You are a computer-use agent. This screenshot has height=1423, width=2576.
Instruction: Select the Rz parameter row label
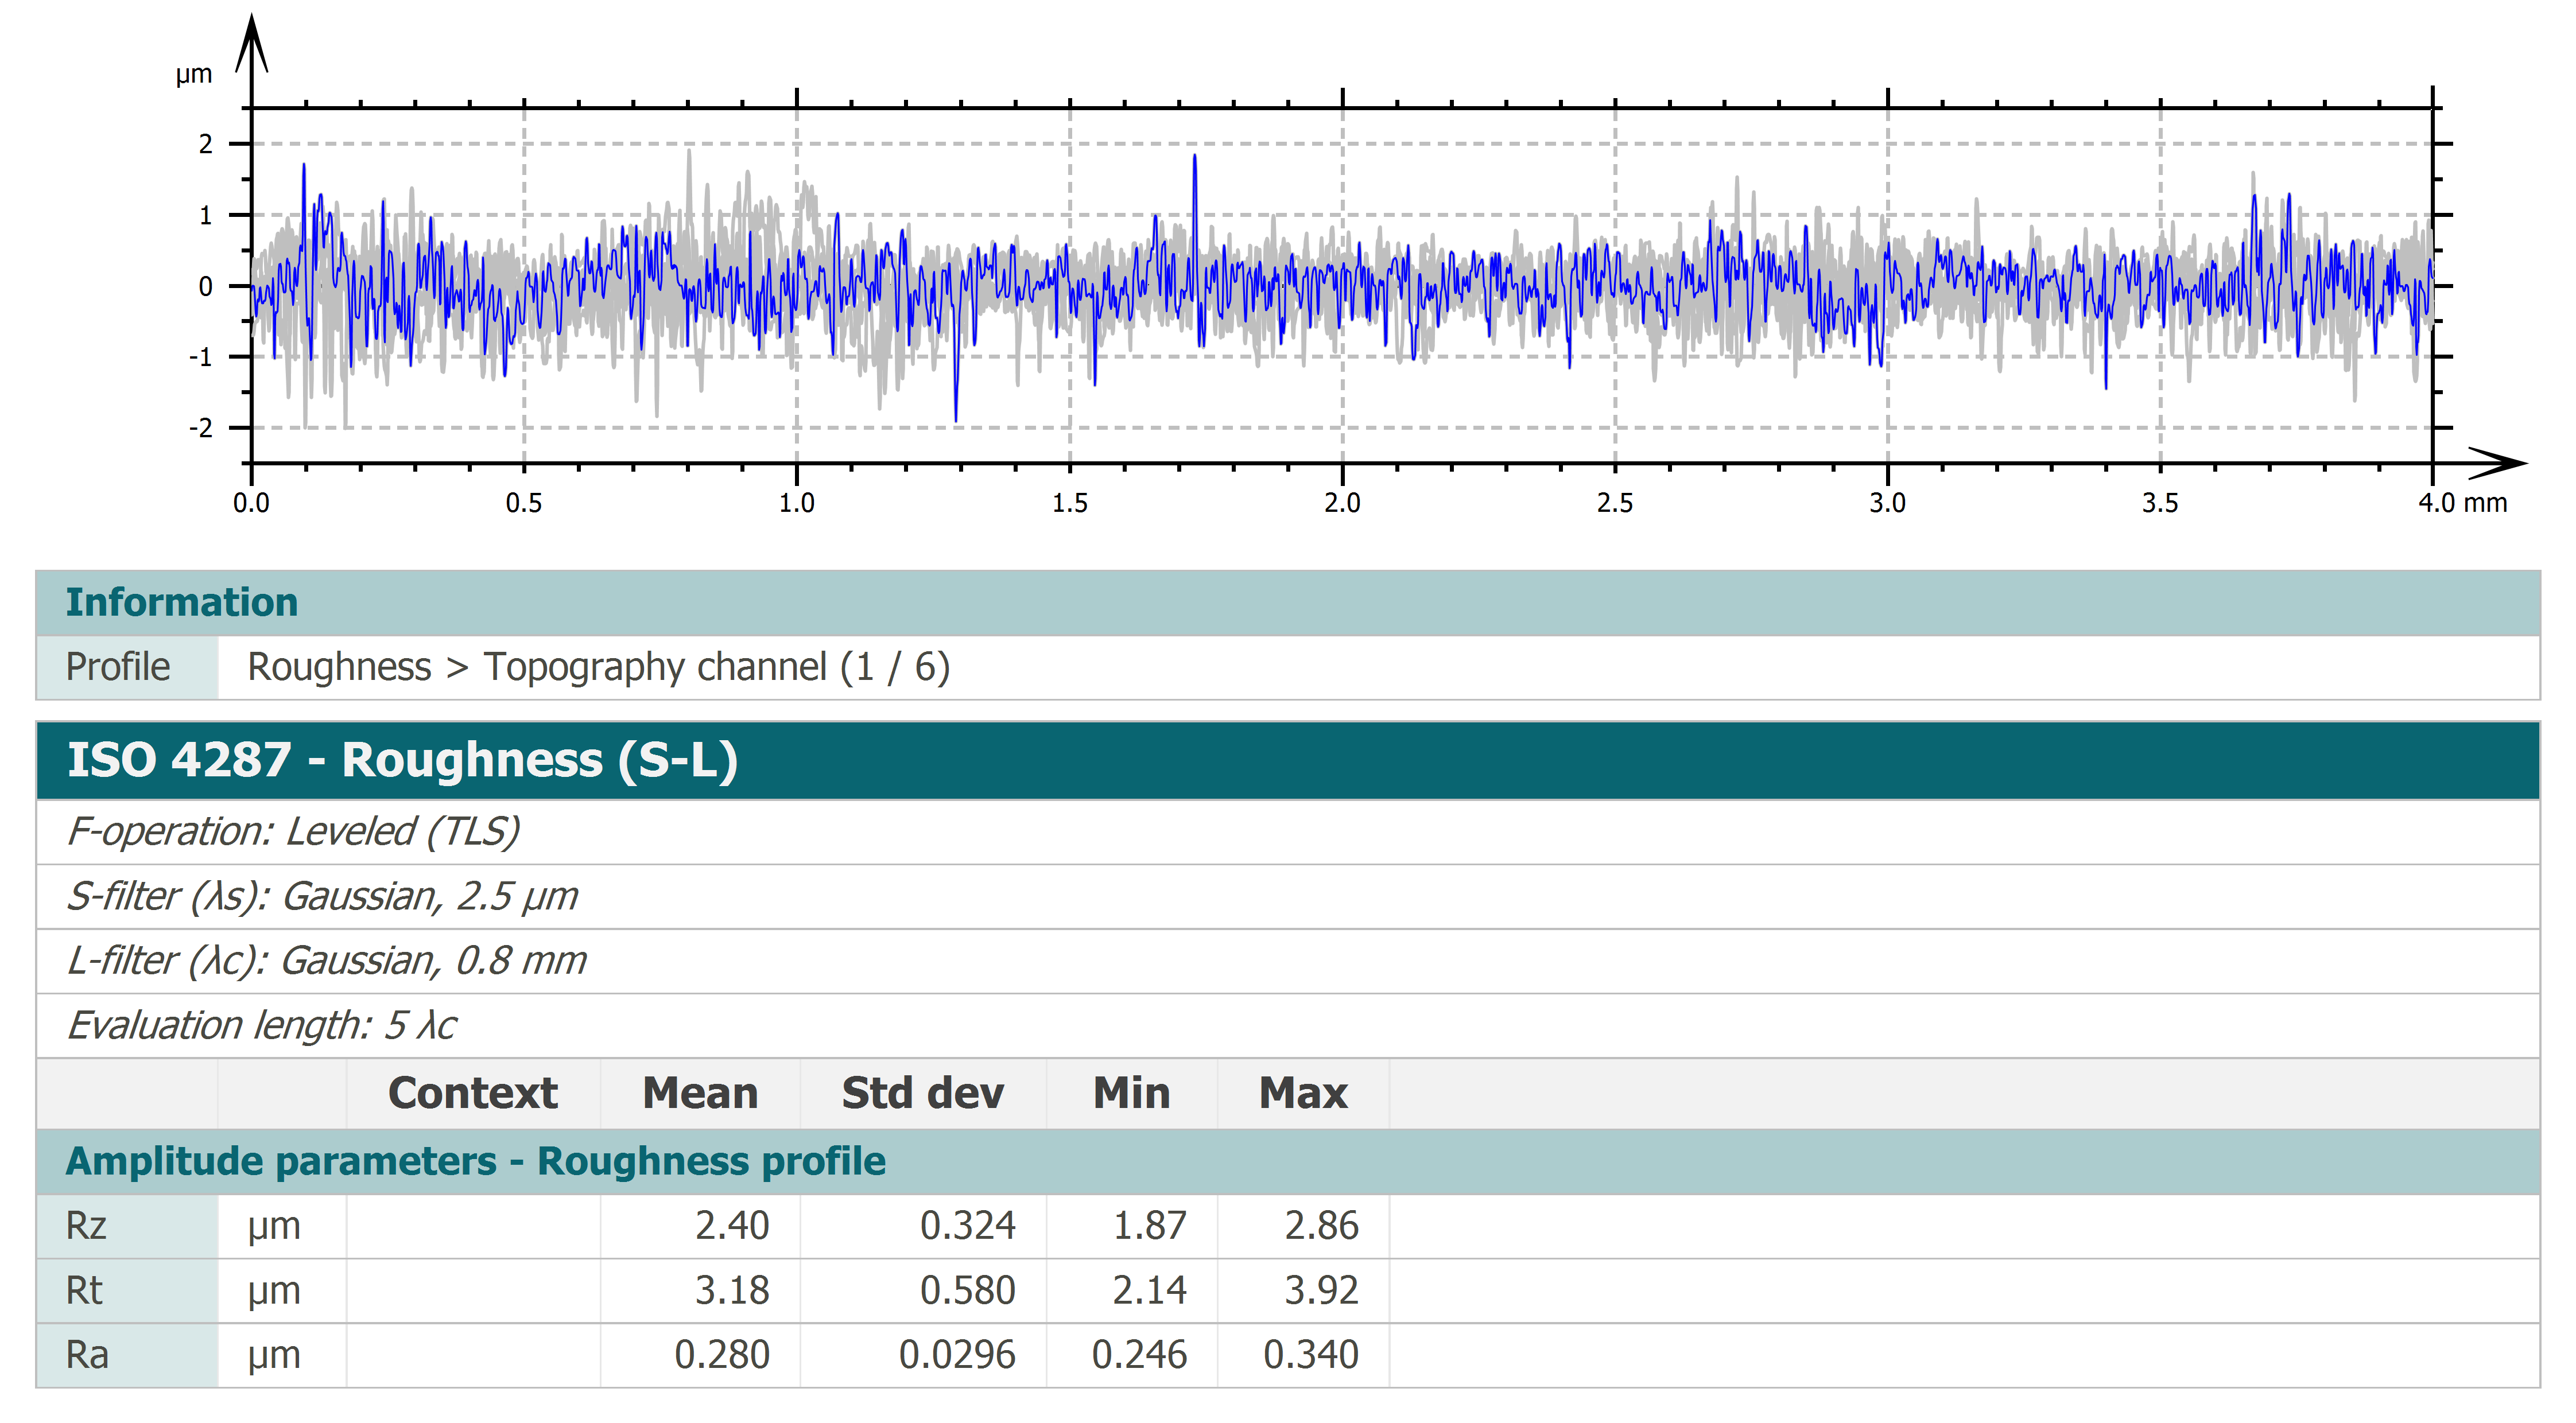pos(87,1226)
